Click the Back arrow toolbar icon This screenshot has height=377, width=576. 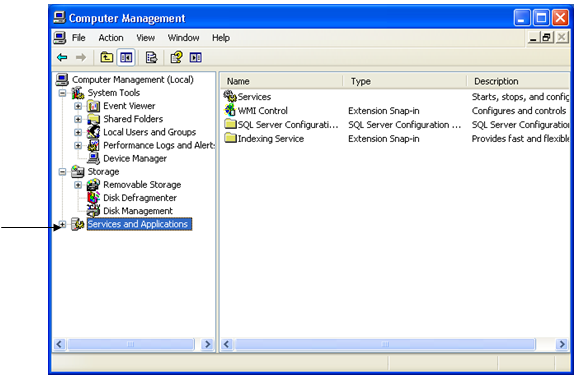(x=62, y=57)
